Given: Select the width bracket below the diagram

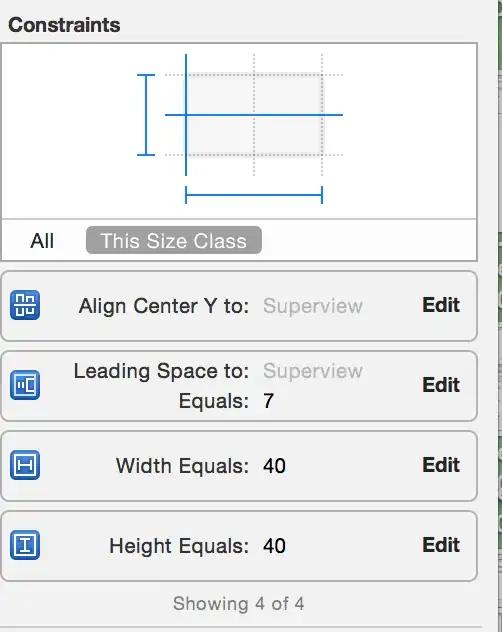Looking at the screenshot, I should 254,195.
